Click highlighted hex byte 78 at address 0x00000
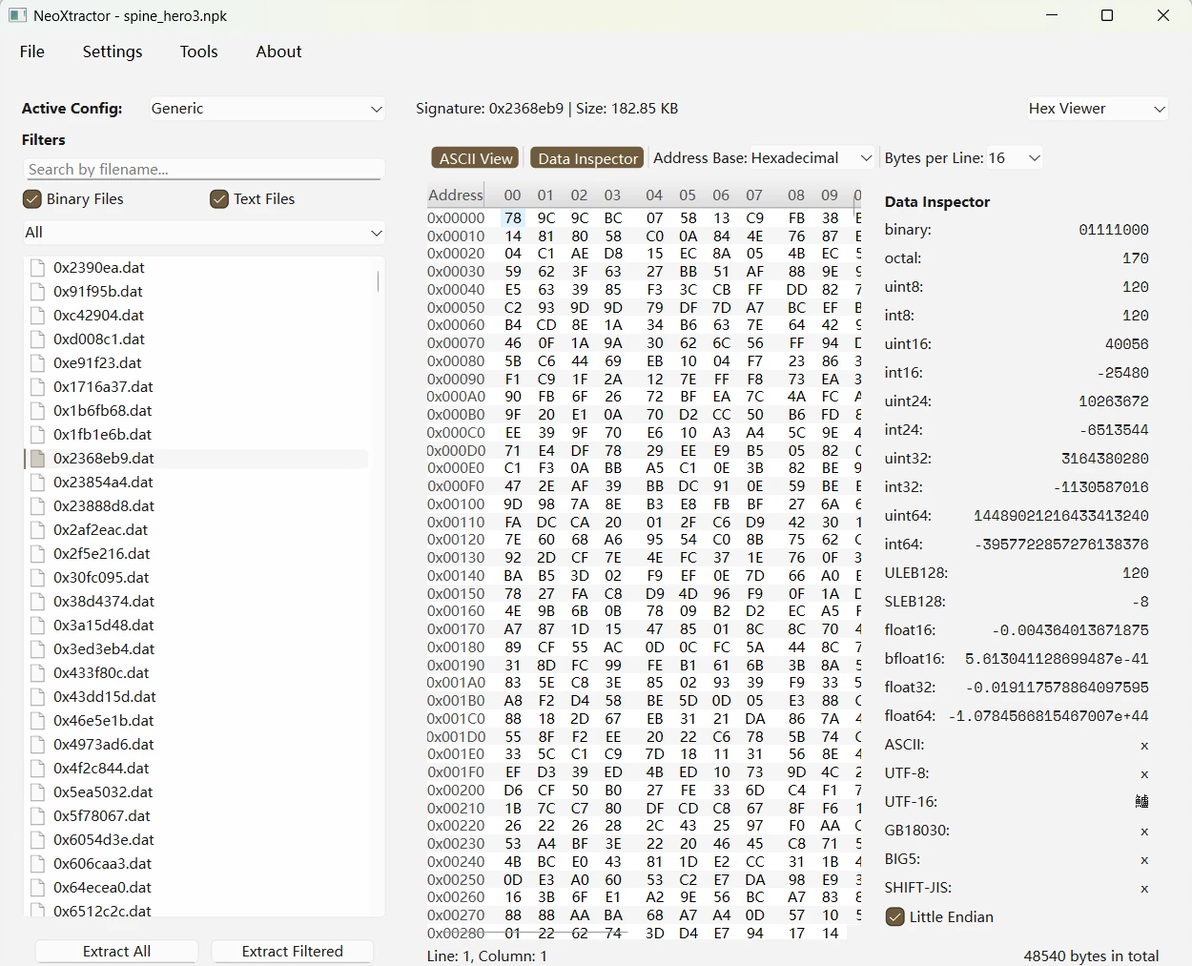The width and height of the screenshot is (1192, 966). 513,218
